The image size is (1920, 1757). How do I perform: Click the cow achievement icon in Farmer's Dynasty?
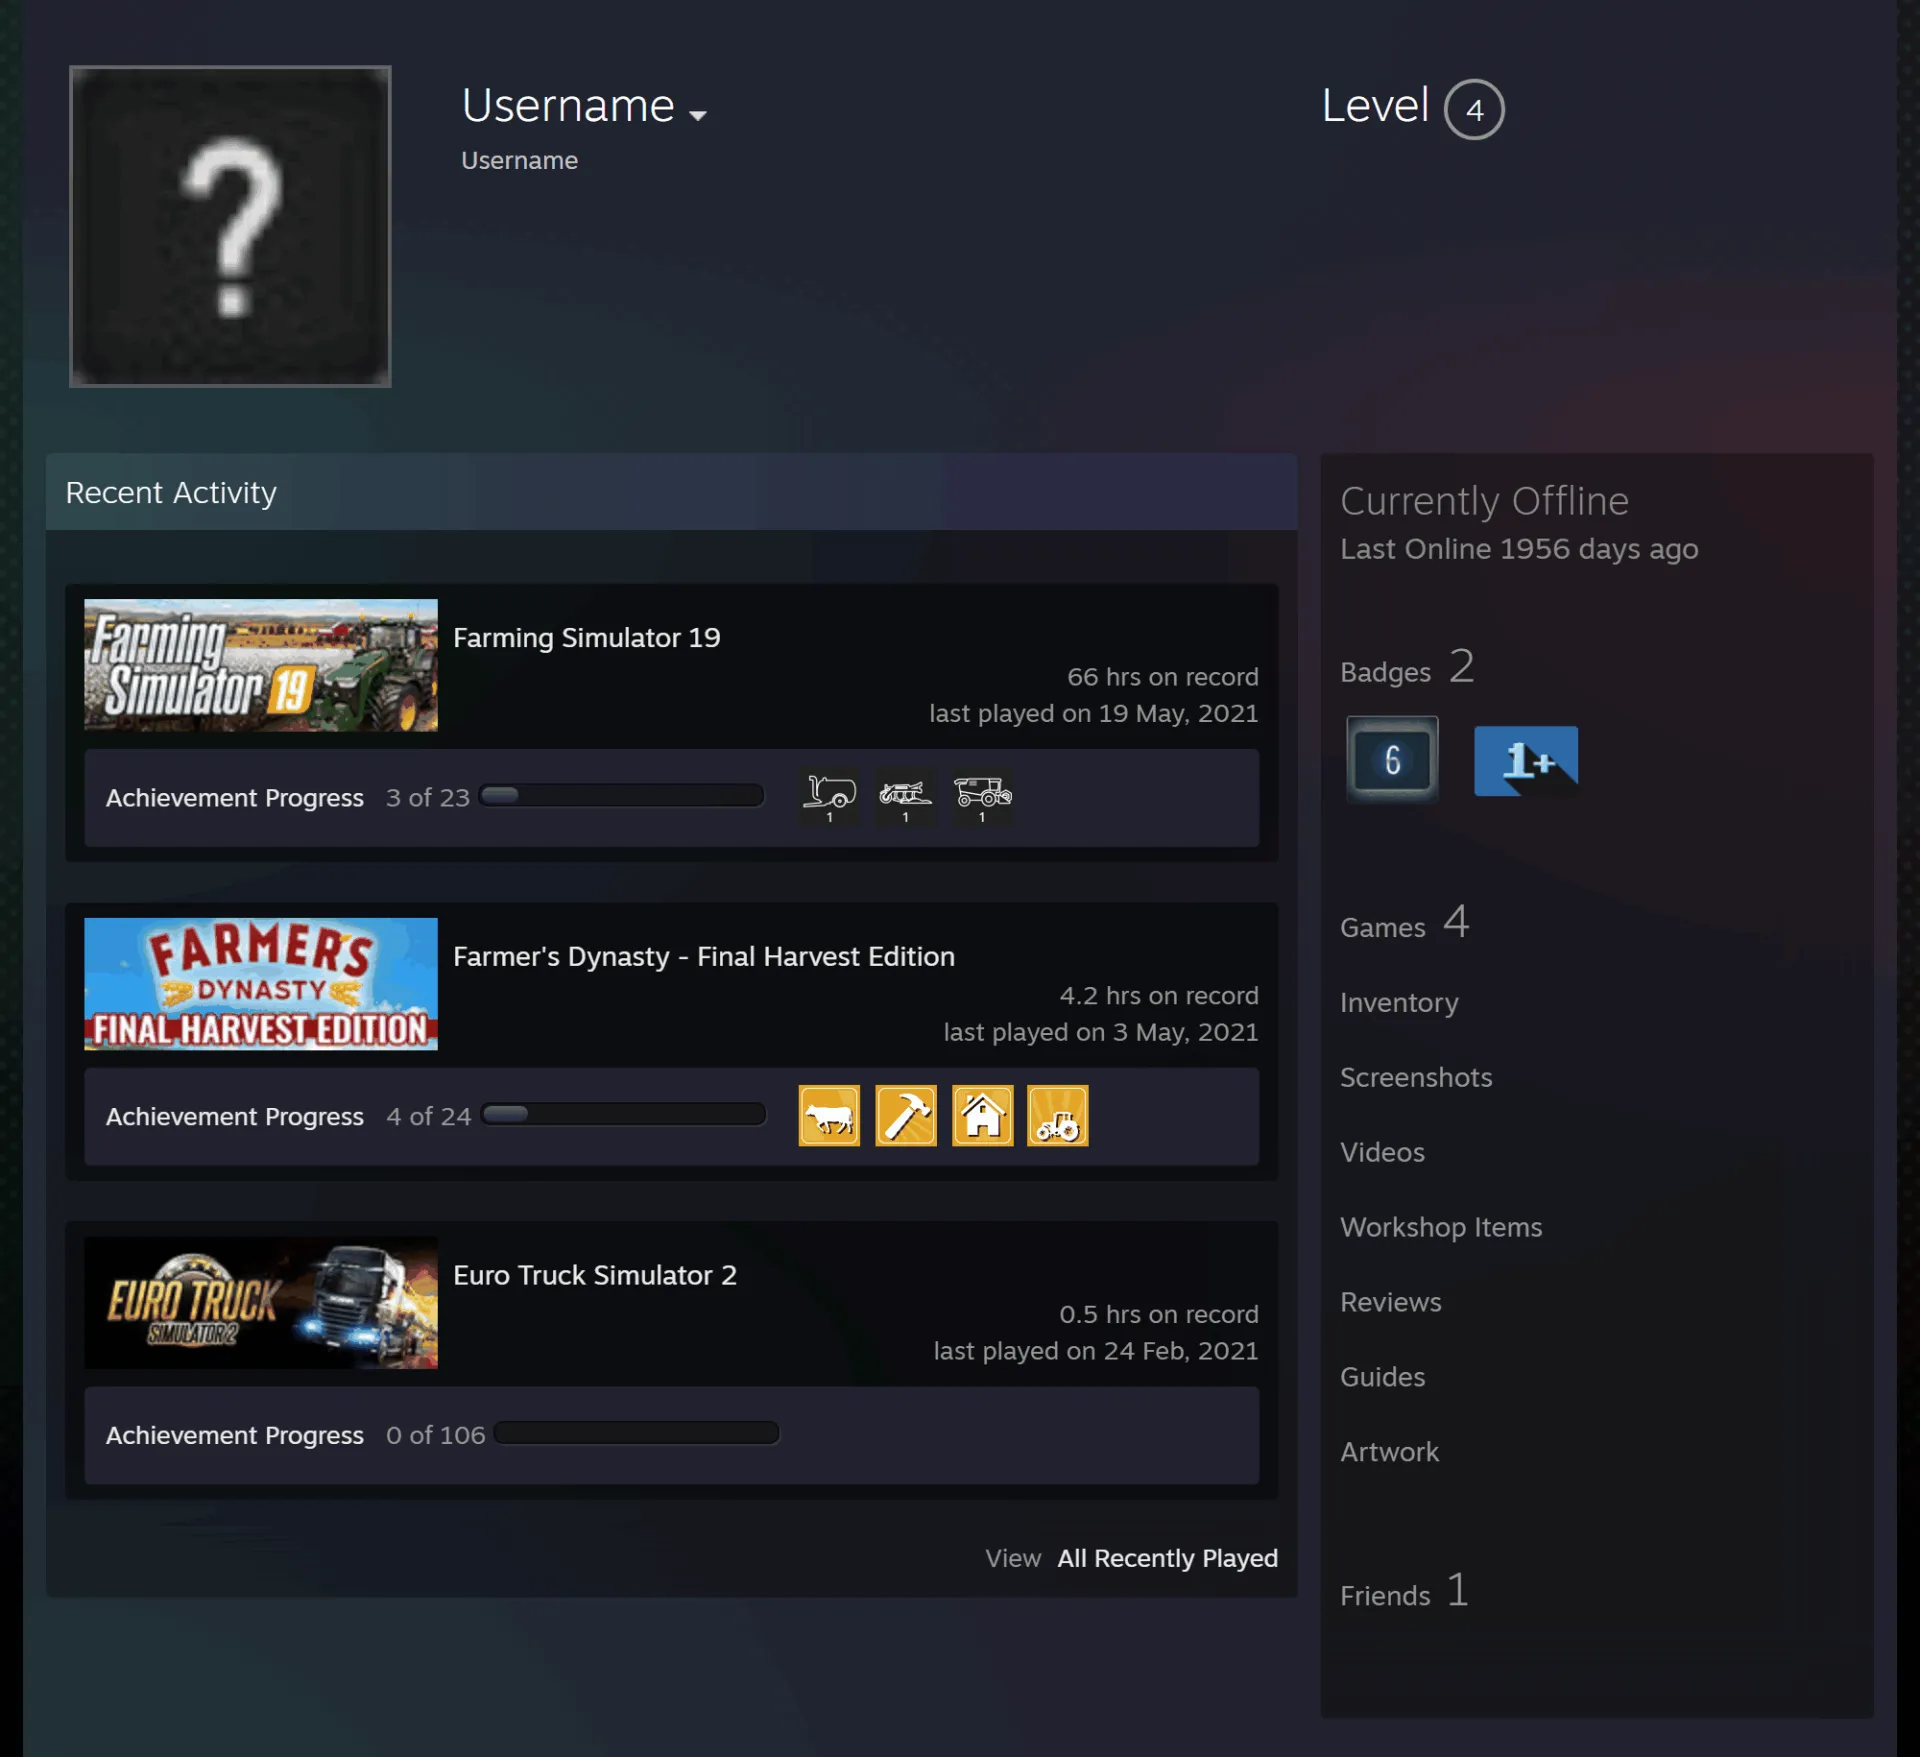pos(829,1116)
